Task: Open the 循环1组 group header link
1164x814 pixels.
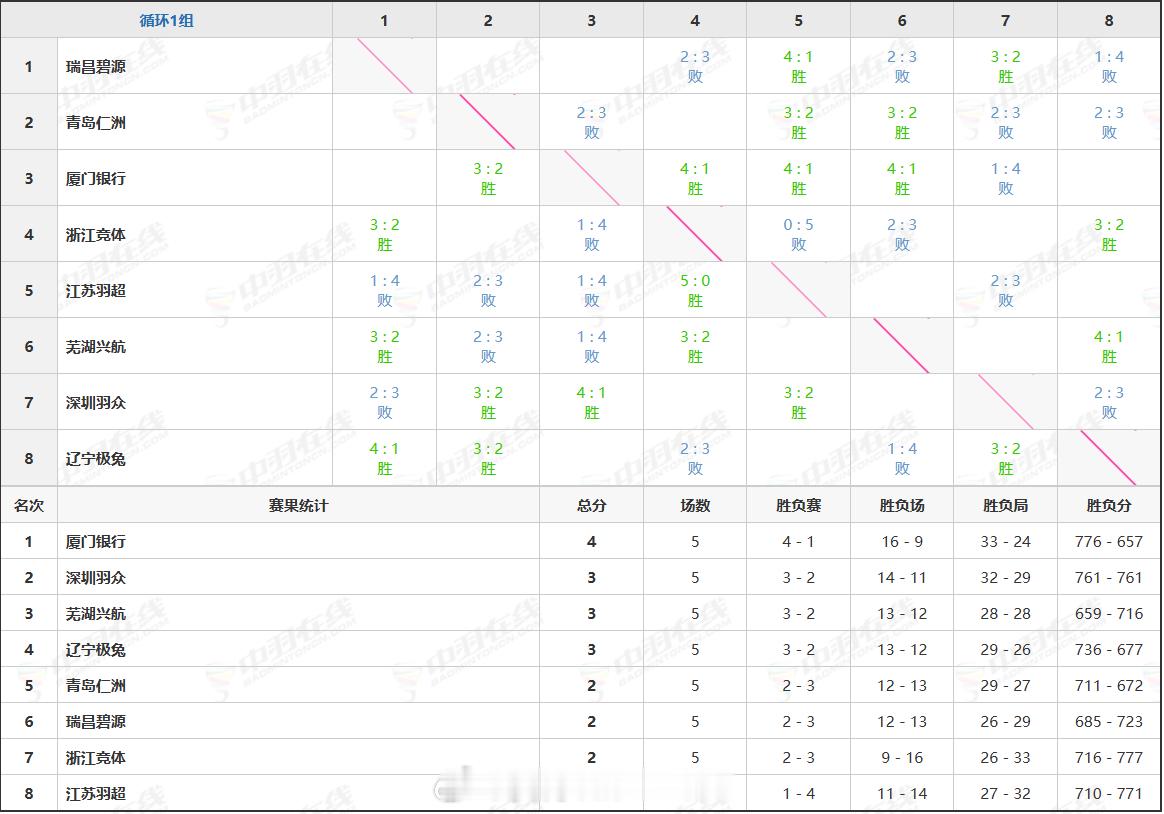Action: (x=166, y=20)
